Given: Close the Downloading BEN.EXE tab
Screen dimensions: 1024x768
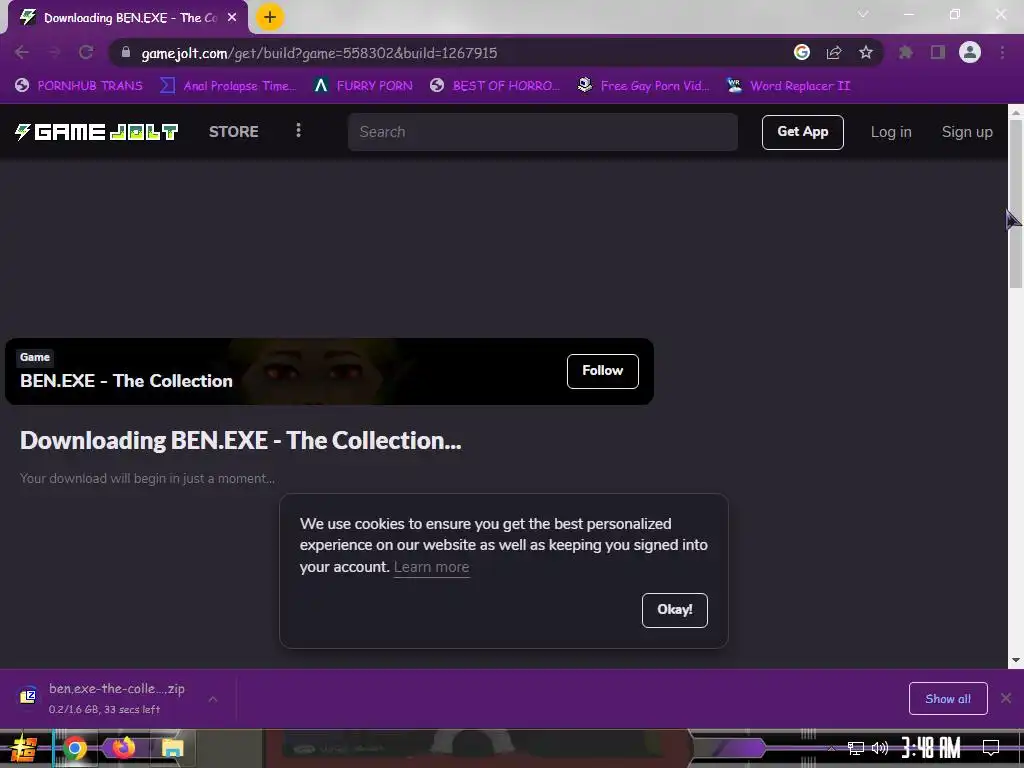Looking at the screenshot, I should click(x=232, y=18).
